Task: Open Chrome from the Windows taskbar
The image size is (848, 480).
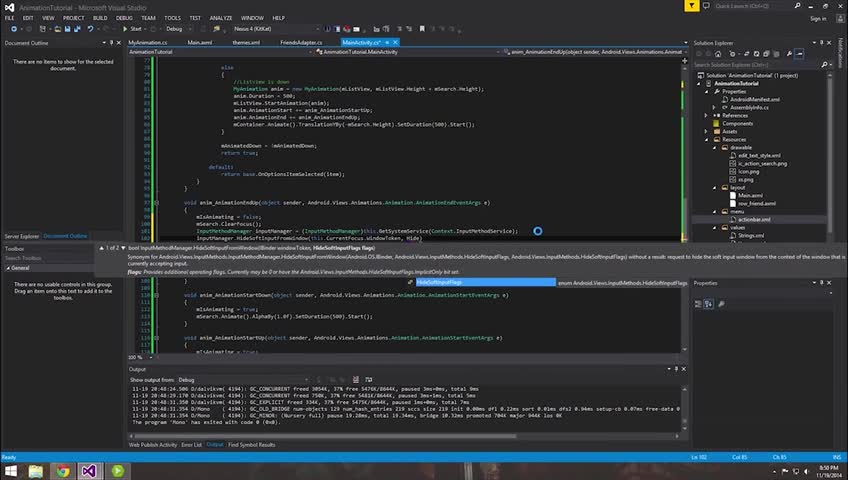Action: click(63, 471)
